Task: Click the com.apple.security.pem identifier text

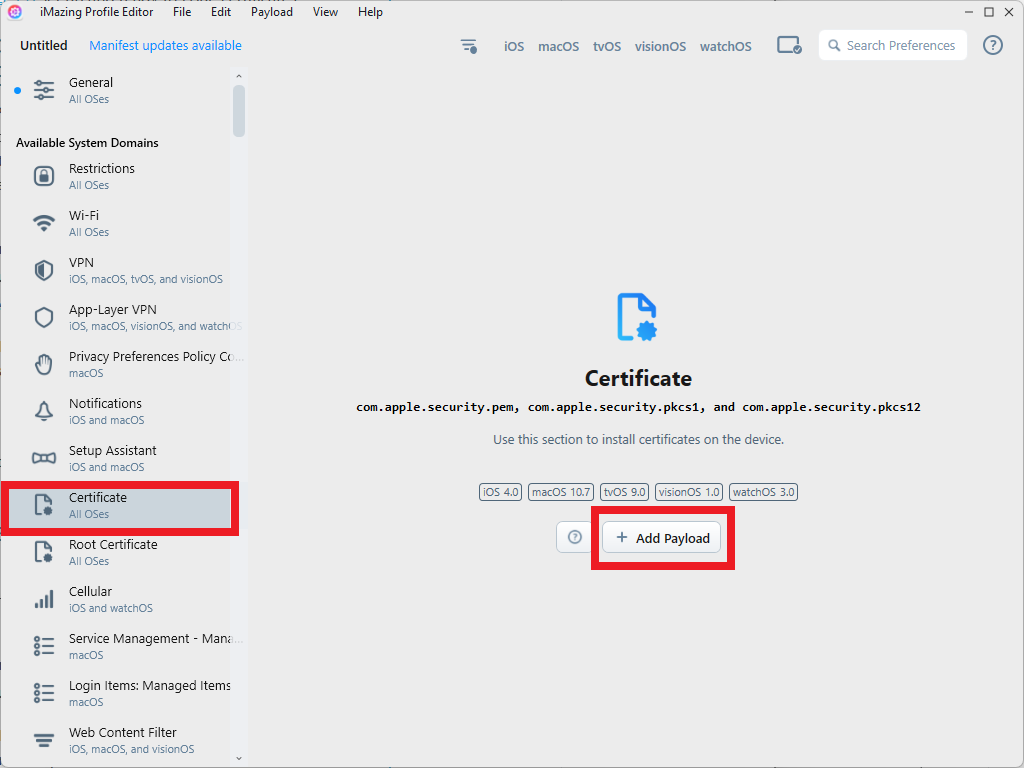Action: [x=434, y=407]
